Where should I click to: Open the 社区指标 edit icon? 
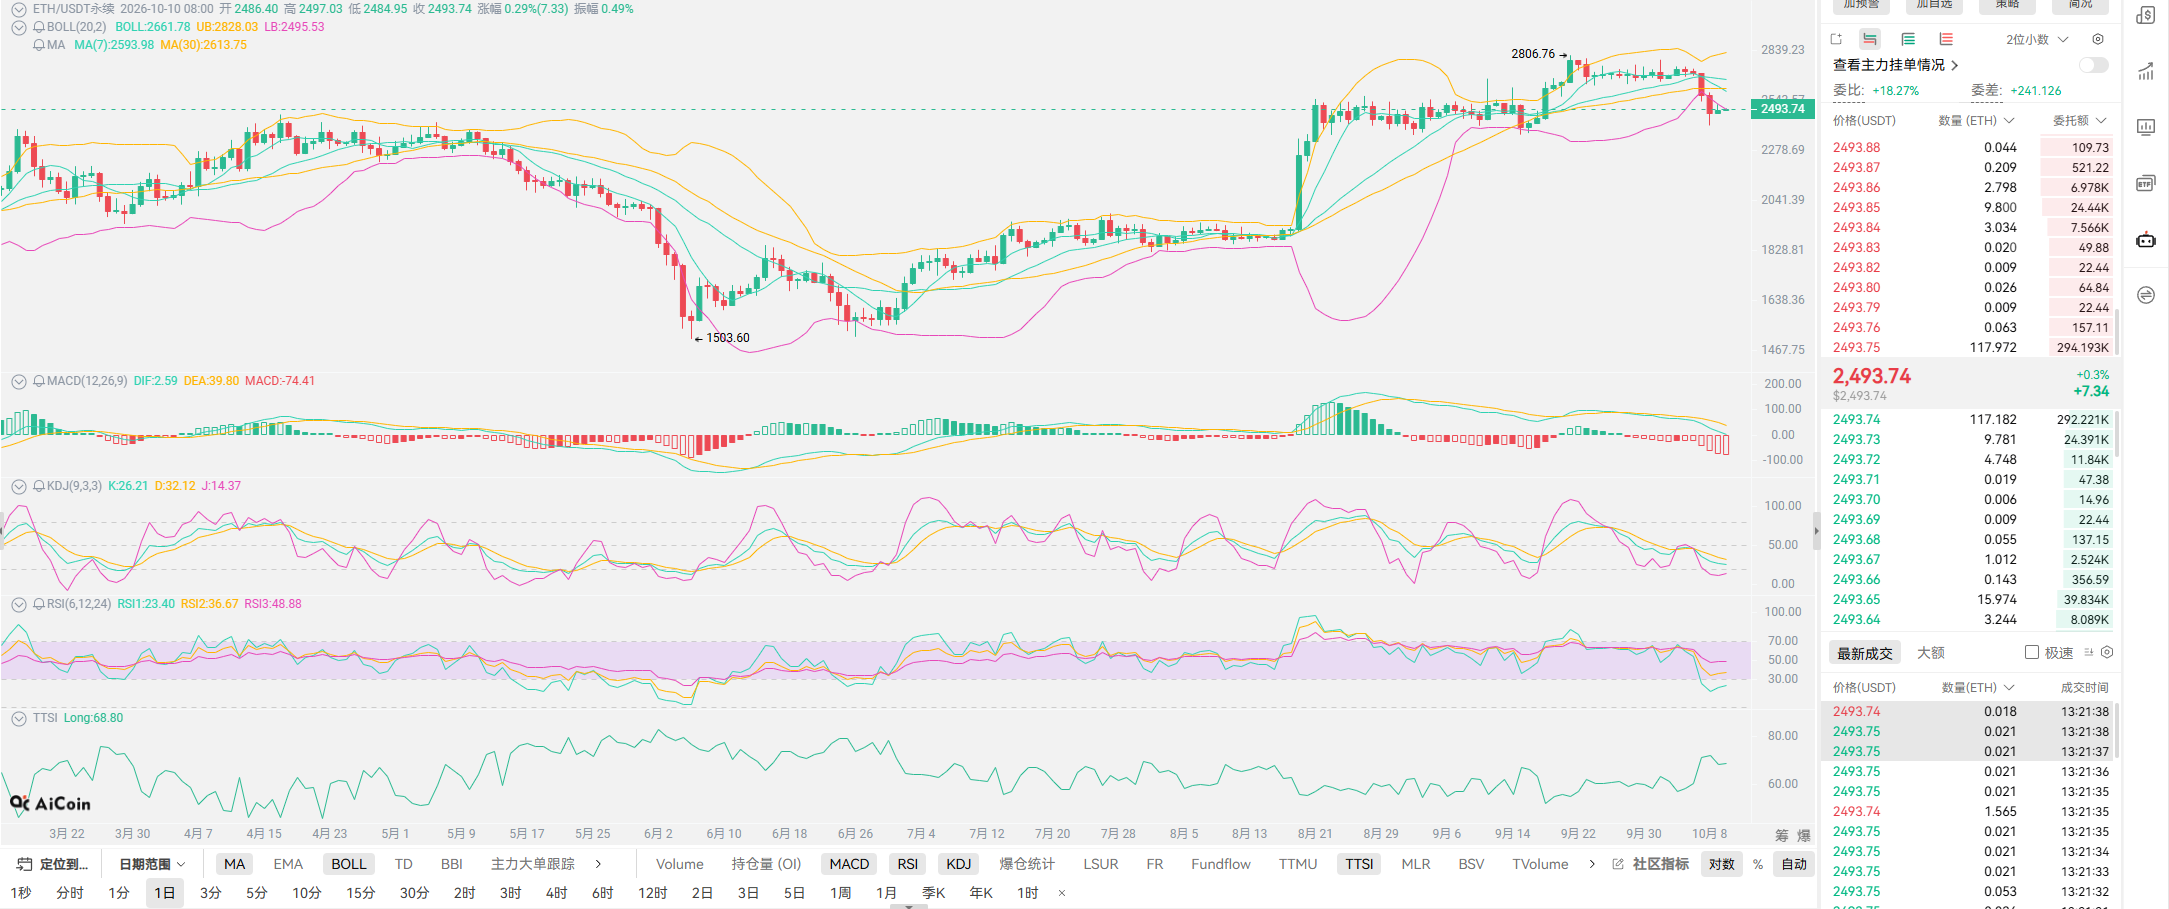click(1618, 864)
